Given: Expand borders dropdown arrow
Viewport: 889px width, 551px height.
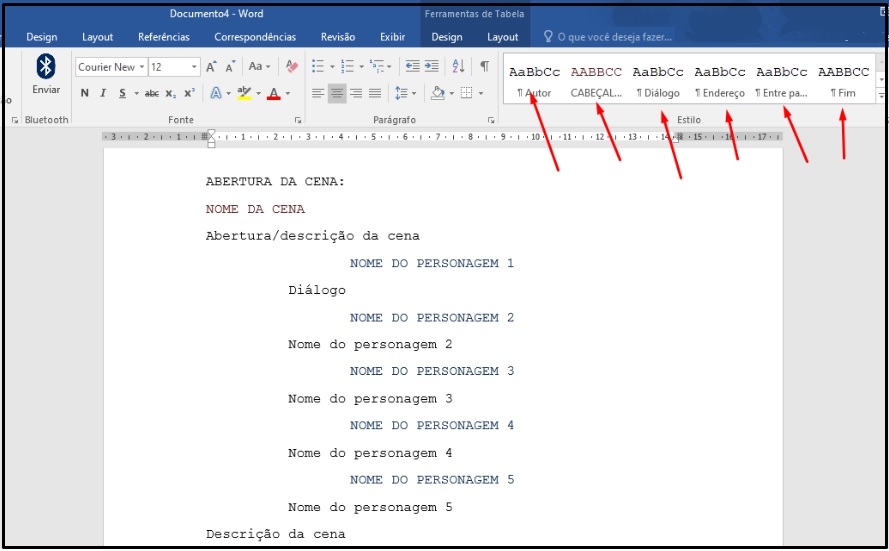Looking at the screenshot, I should tap(481, 94).
